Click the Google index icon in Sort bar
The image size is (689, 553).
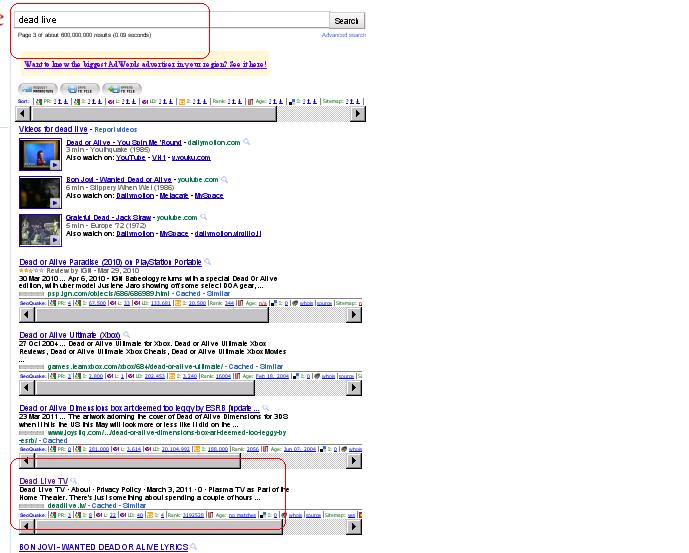pos(77,102)
